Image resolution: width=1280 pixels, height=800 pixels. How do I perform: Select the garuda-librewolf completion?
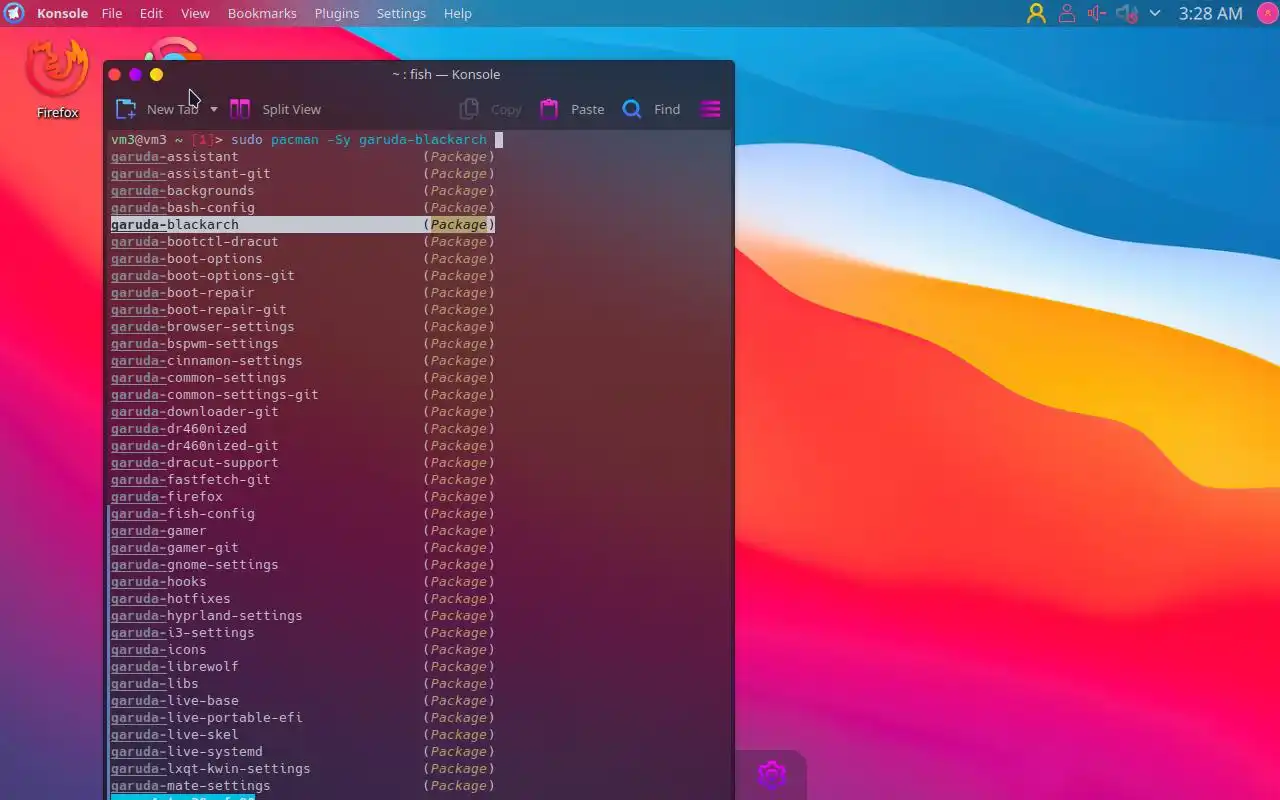[303, 666]
